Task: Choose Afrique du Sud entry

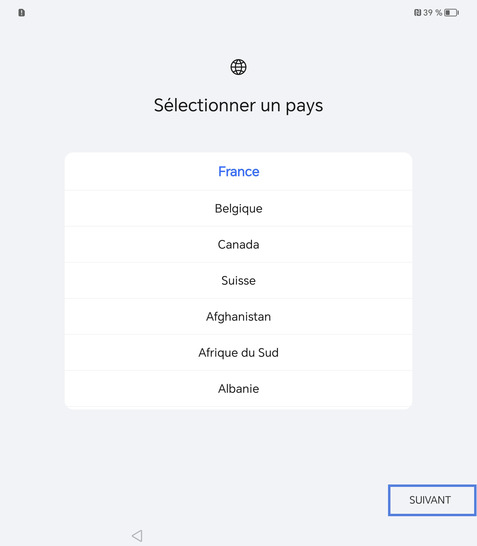Action: pos(238,353)
